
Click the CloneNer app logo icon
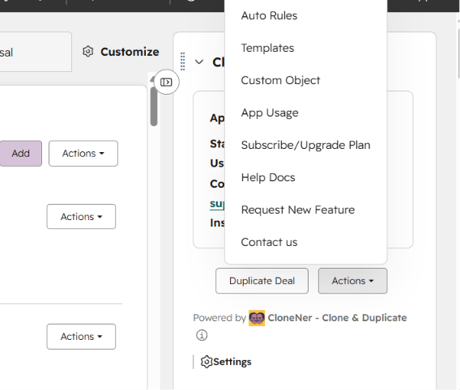point(257,318)
